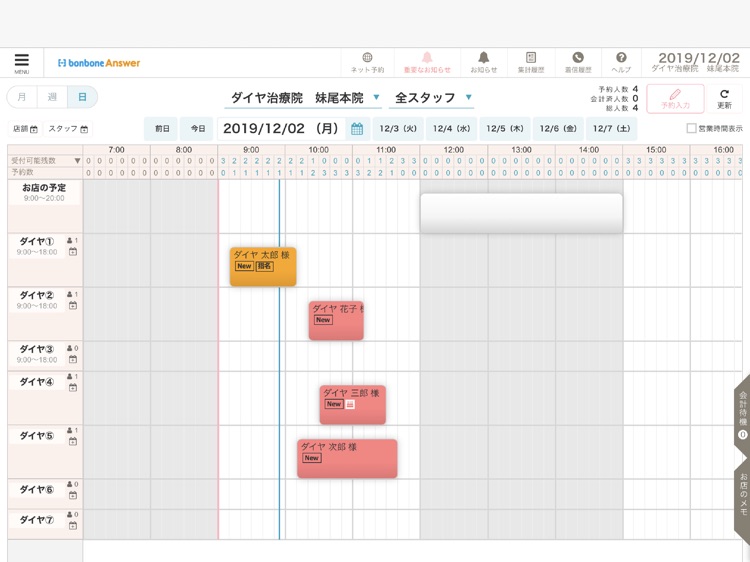Toggle the スタッフ view button

[x=68, y=129]
